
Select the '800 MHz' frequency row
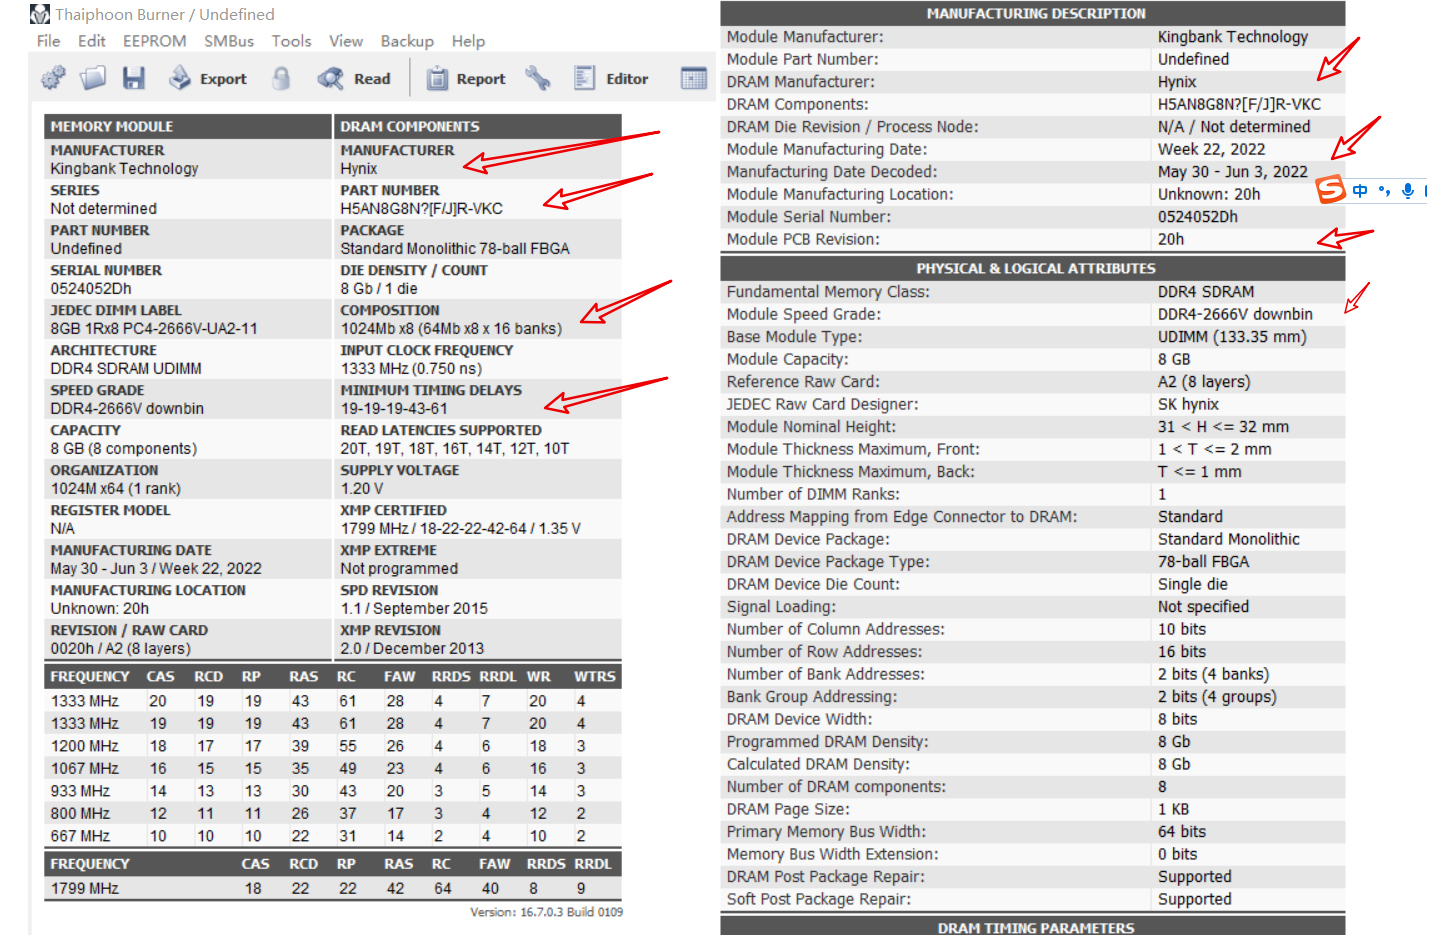tap(333, 813)
